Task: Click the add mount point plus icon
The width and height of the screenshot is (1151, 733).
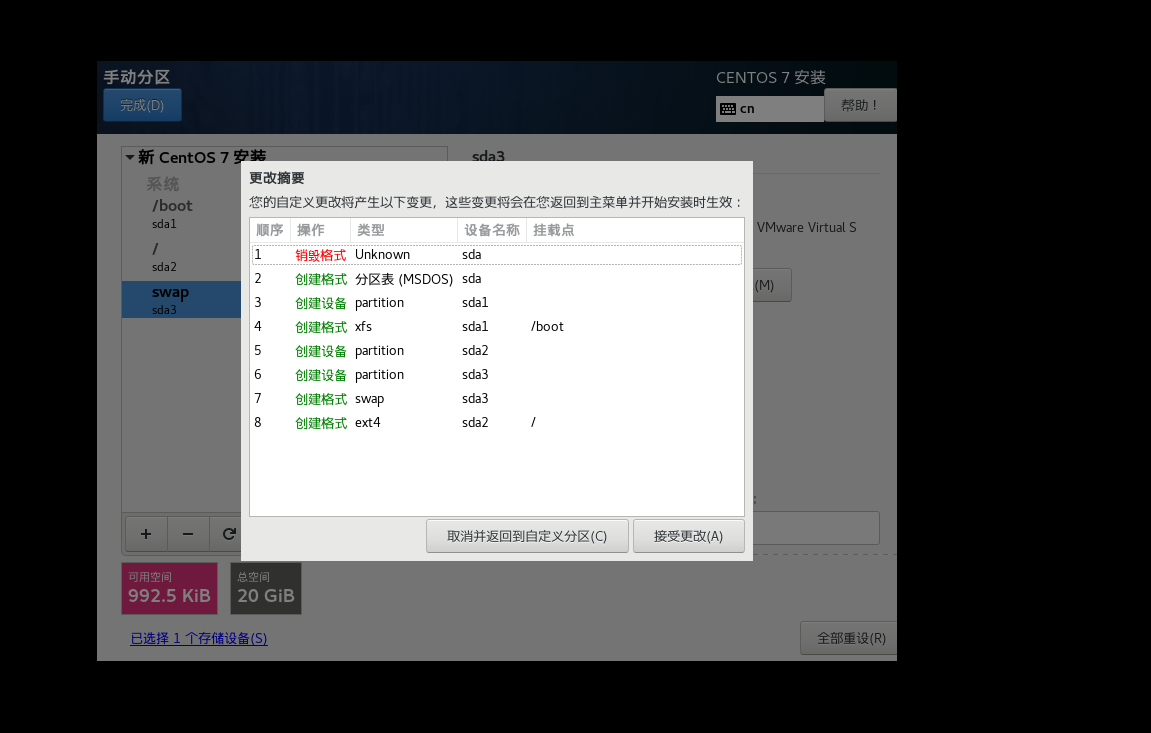Action: point(146,534)
